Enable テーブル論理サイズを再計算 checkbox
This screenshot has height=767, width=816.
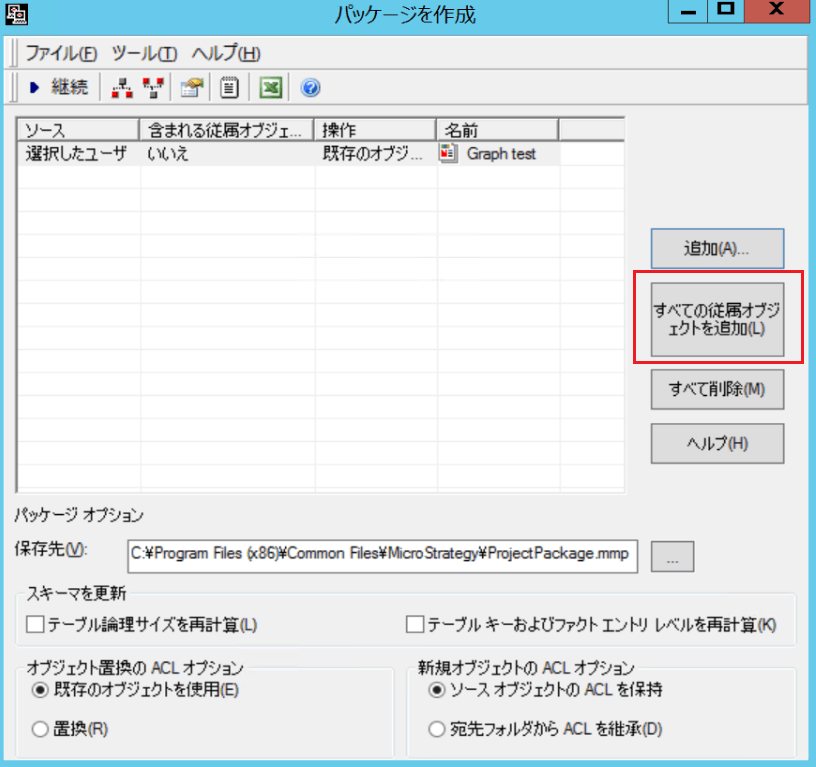pos(35,624)
